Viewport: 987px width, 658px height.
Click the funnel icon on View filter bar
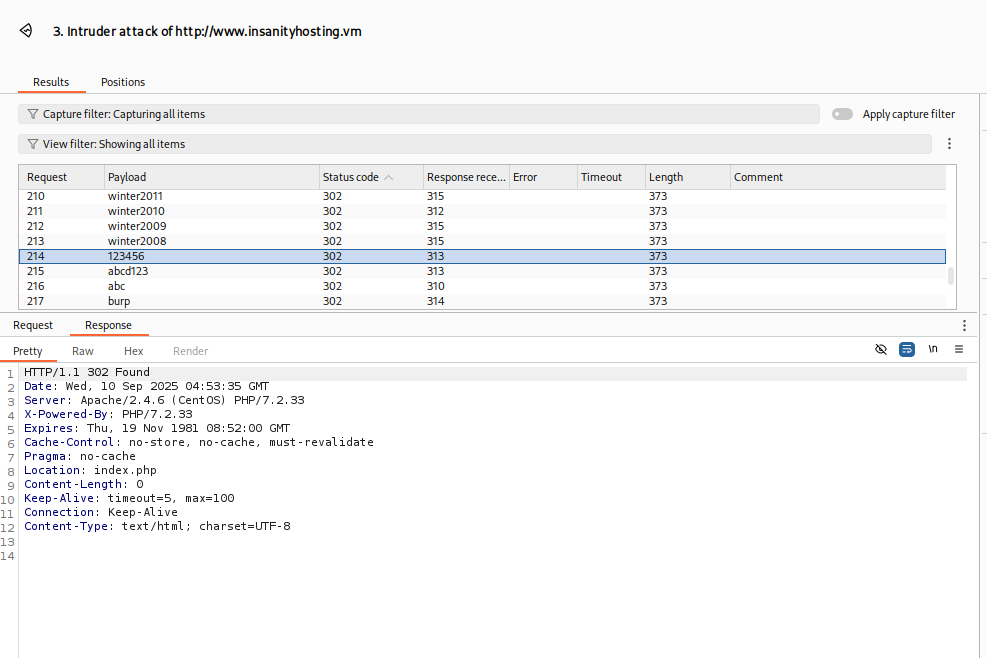coord(32,144)
